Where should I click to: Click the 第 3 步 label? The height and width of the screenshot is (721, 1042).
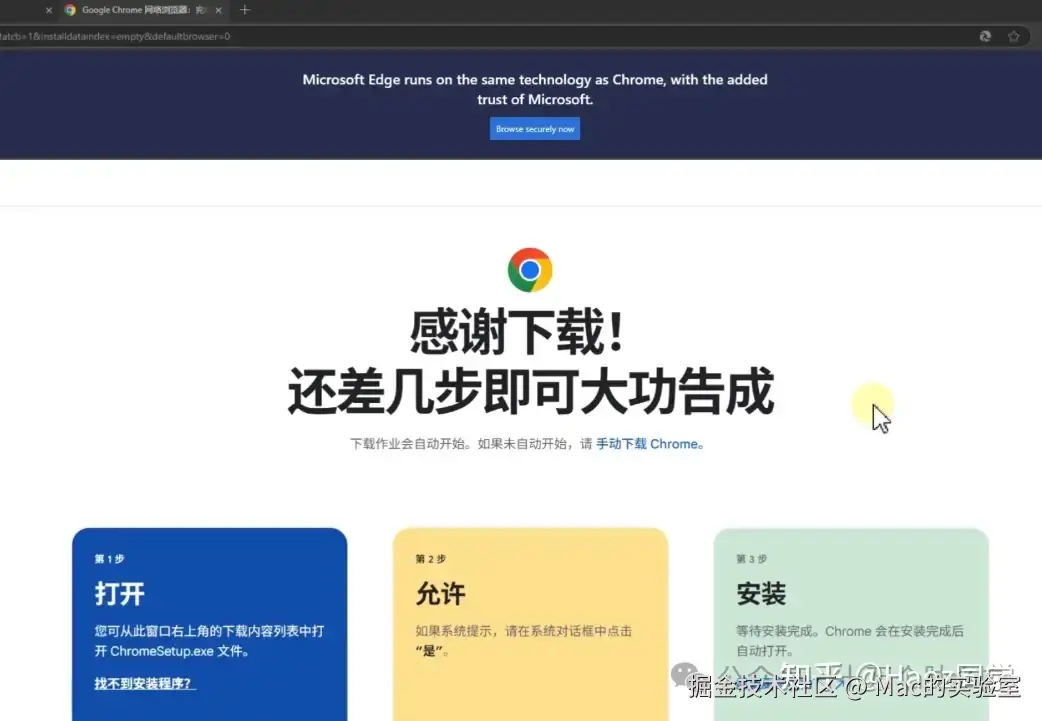pos(751,559)
